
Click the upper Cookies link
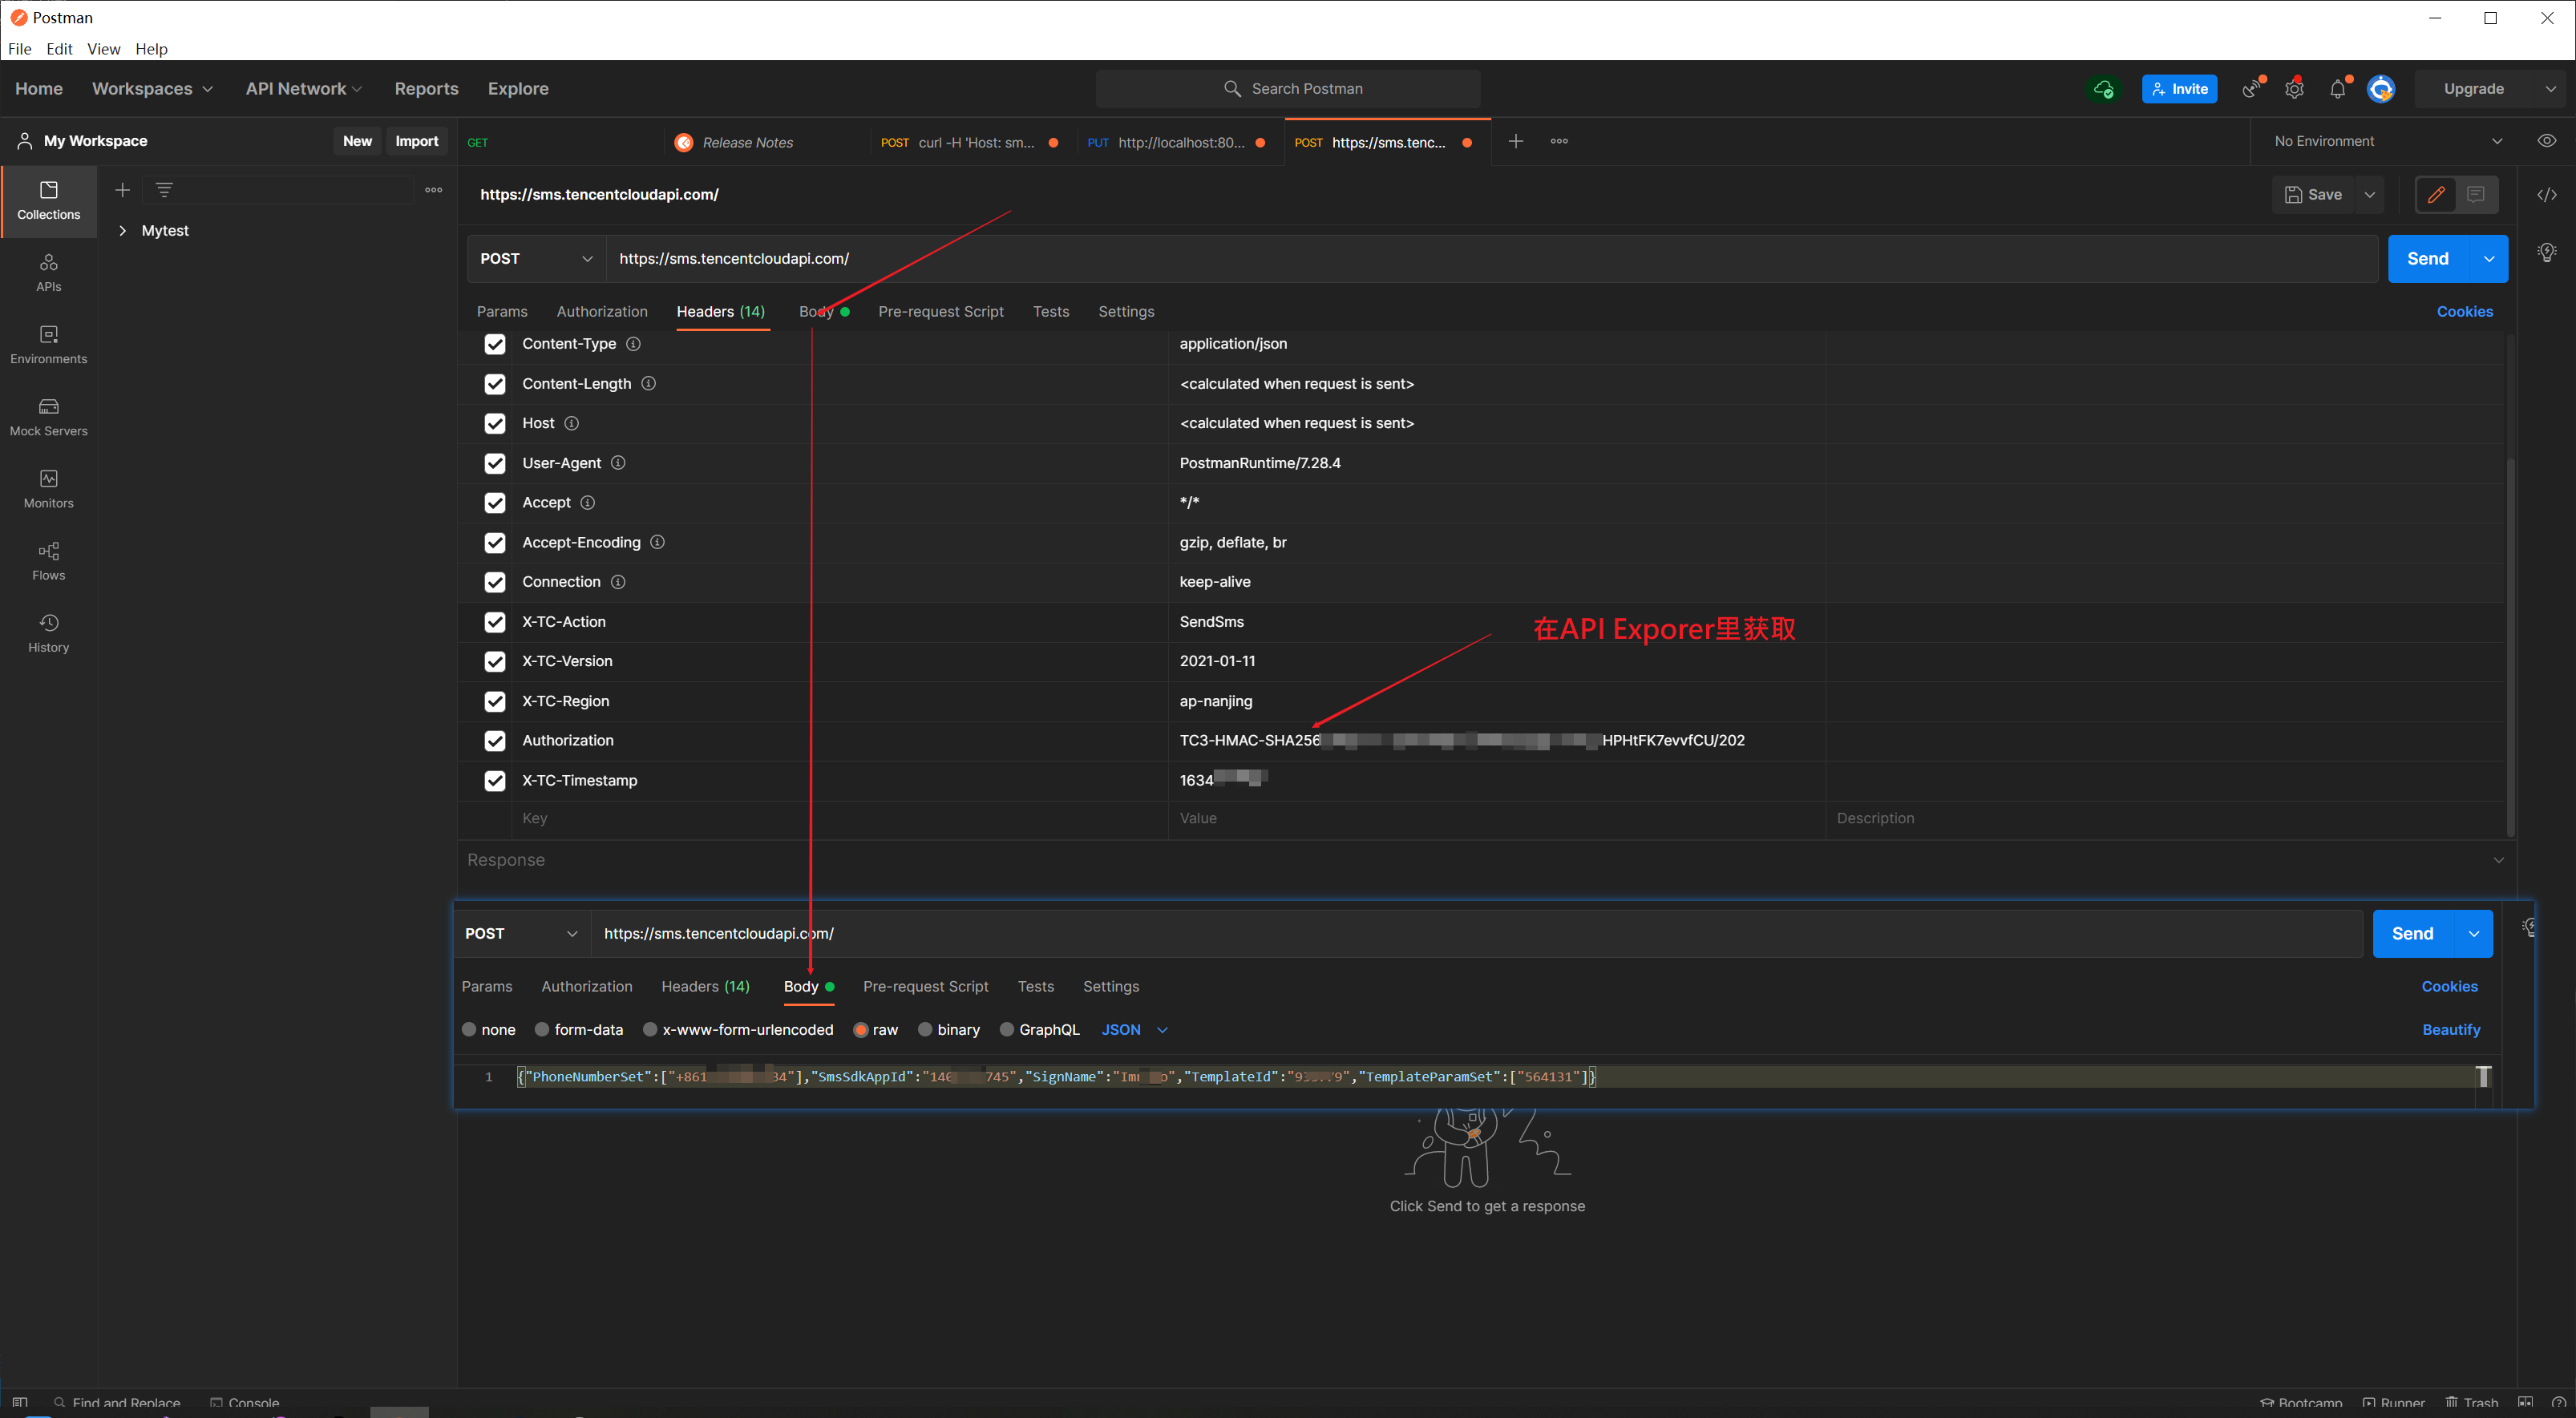point(2464,312)
